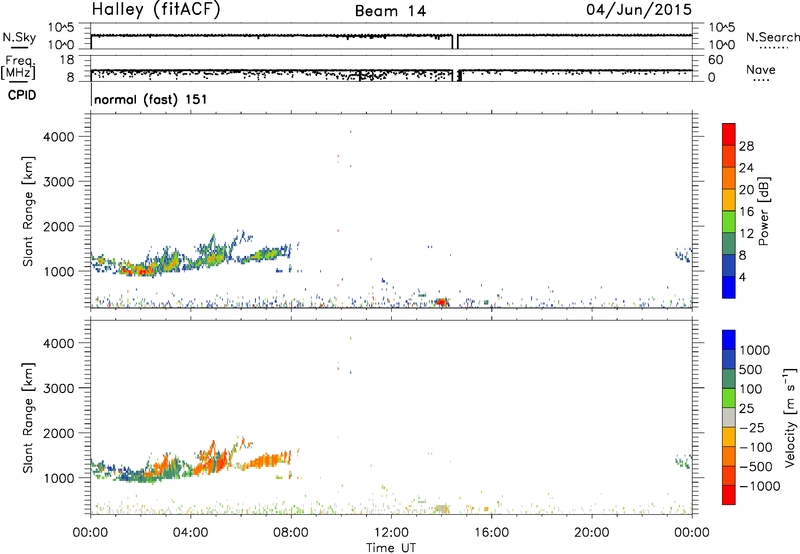The height and width of the screenshot is (554, 800).
Task: Click Velocity colorbar blue segment above 1000
Action: coord(729,340)
